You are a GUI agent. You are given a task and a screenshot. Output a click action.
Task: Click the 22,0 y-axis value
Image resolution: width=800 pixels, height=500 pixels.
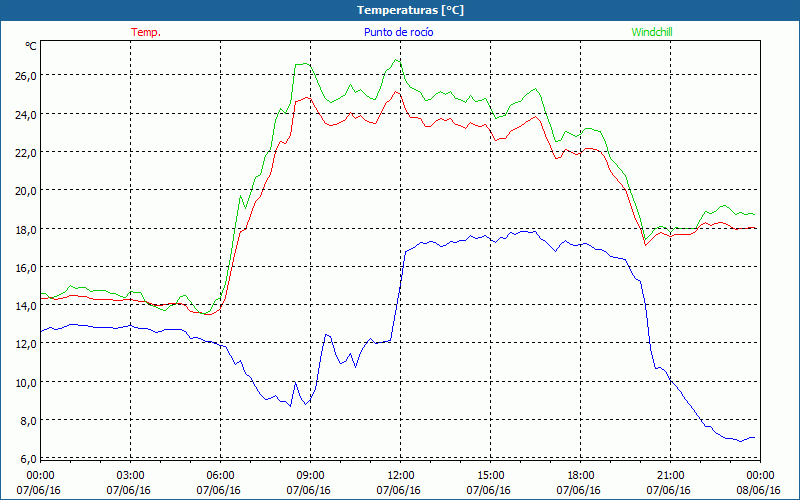[26, 153]
